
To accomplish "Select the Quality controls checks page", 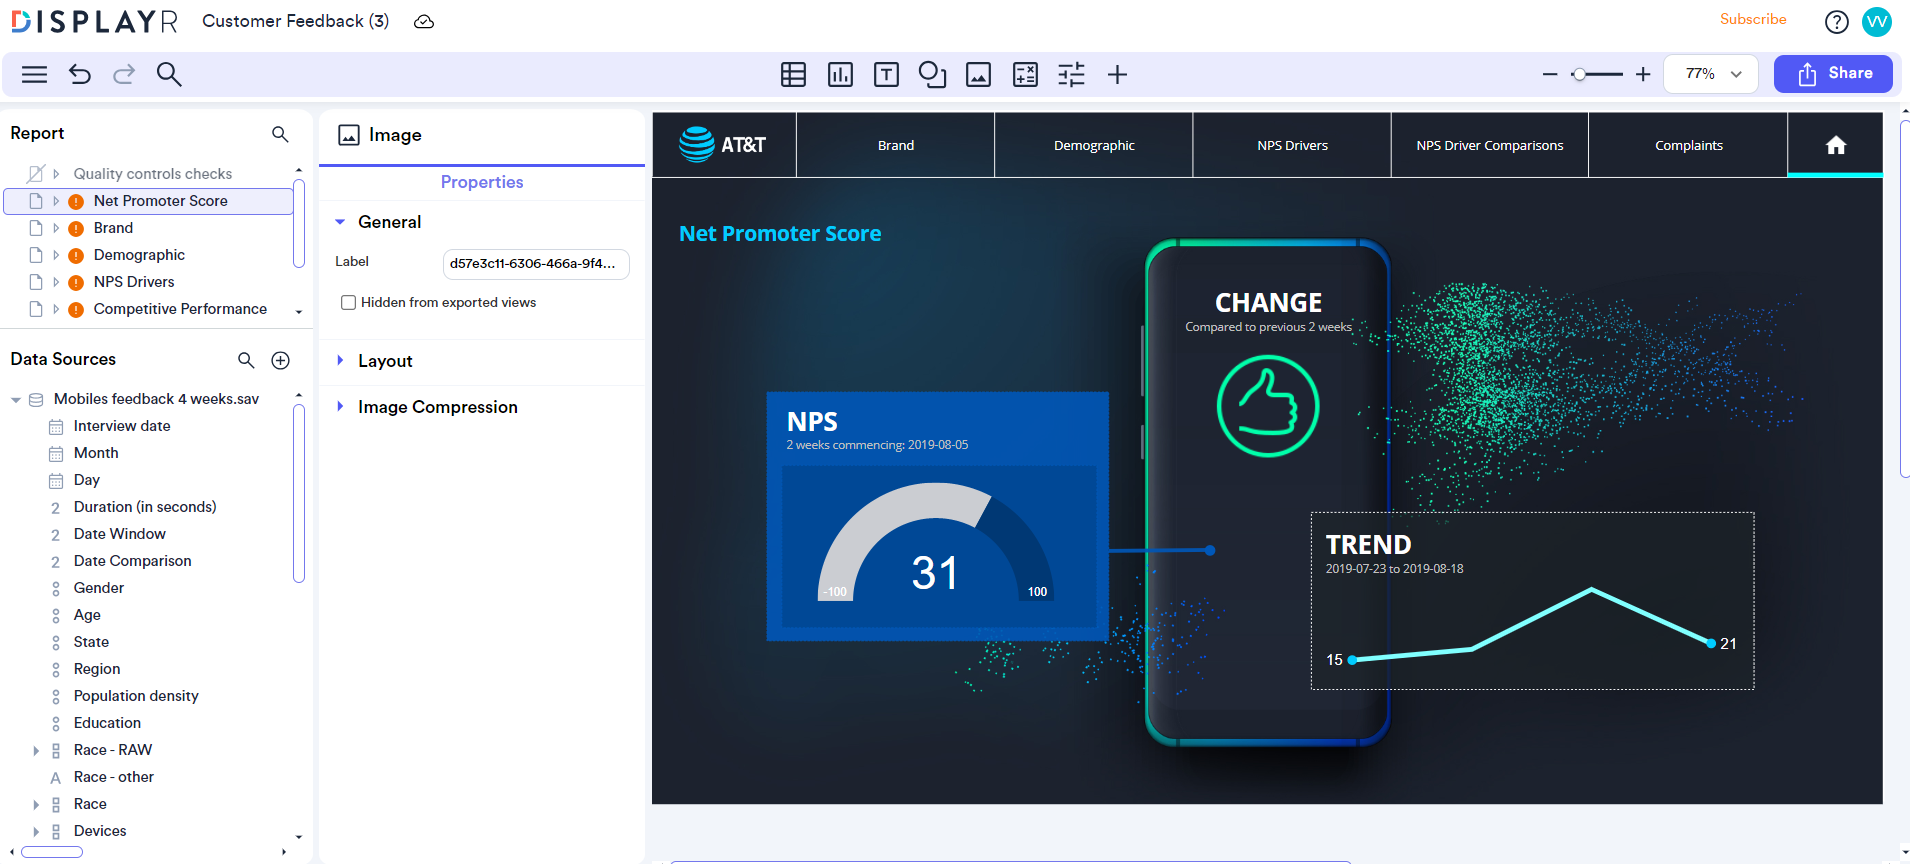I will pos(153,174).
